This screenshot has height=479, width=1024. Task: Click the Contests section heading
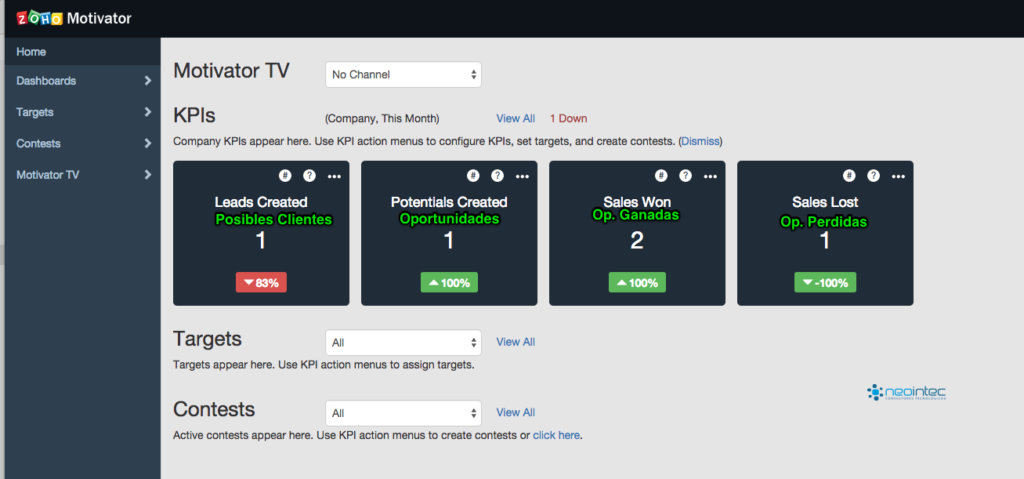pyautogui.click(x=214, y=410)
